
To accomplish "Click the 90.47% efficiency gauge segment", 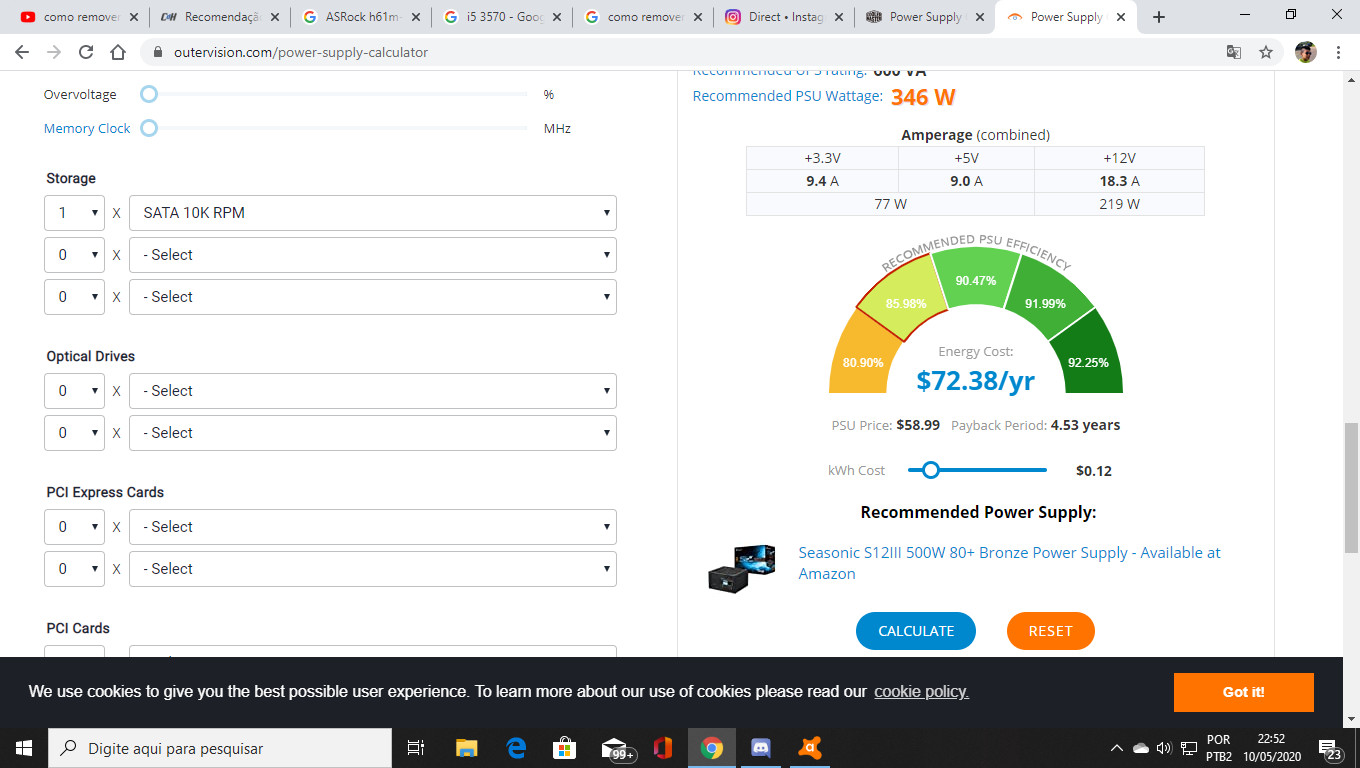I will click(x=975, y=278).
